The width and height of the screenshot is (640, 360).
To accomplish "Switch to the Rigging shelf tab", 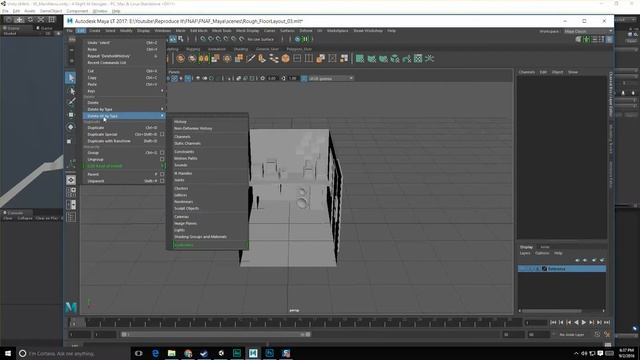I will pos(193,49).
